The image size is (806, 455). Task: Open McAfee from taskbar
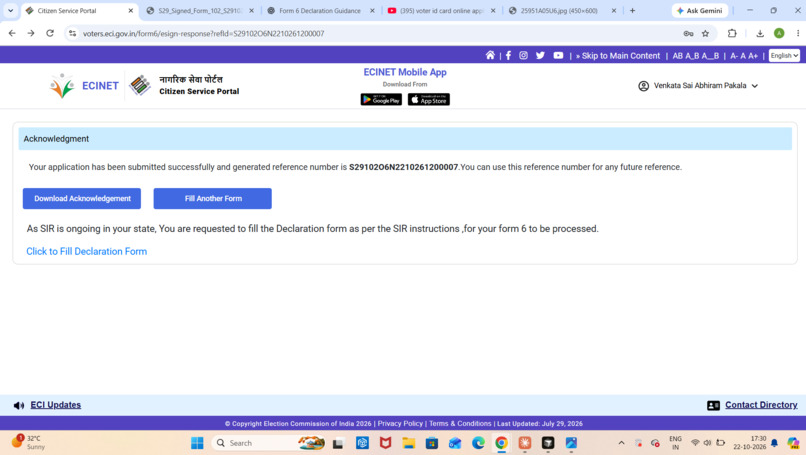[386, 443]
